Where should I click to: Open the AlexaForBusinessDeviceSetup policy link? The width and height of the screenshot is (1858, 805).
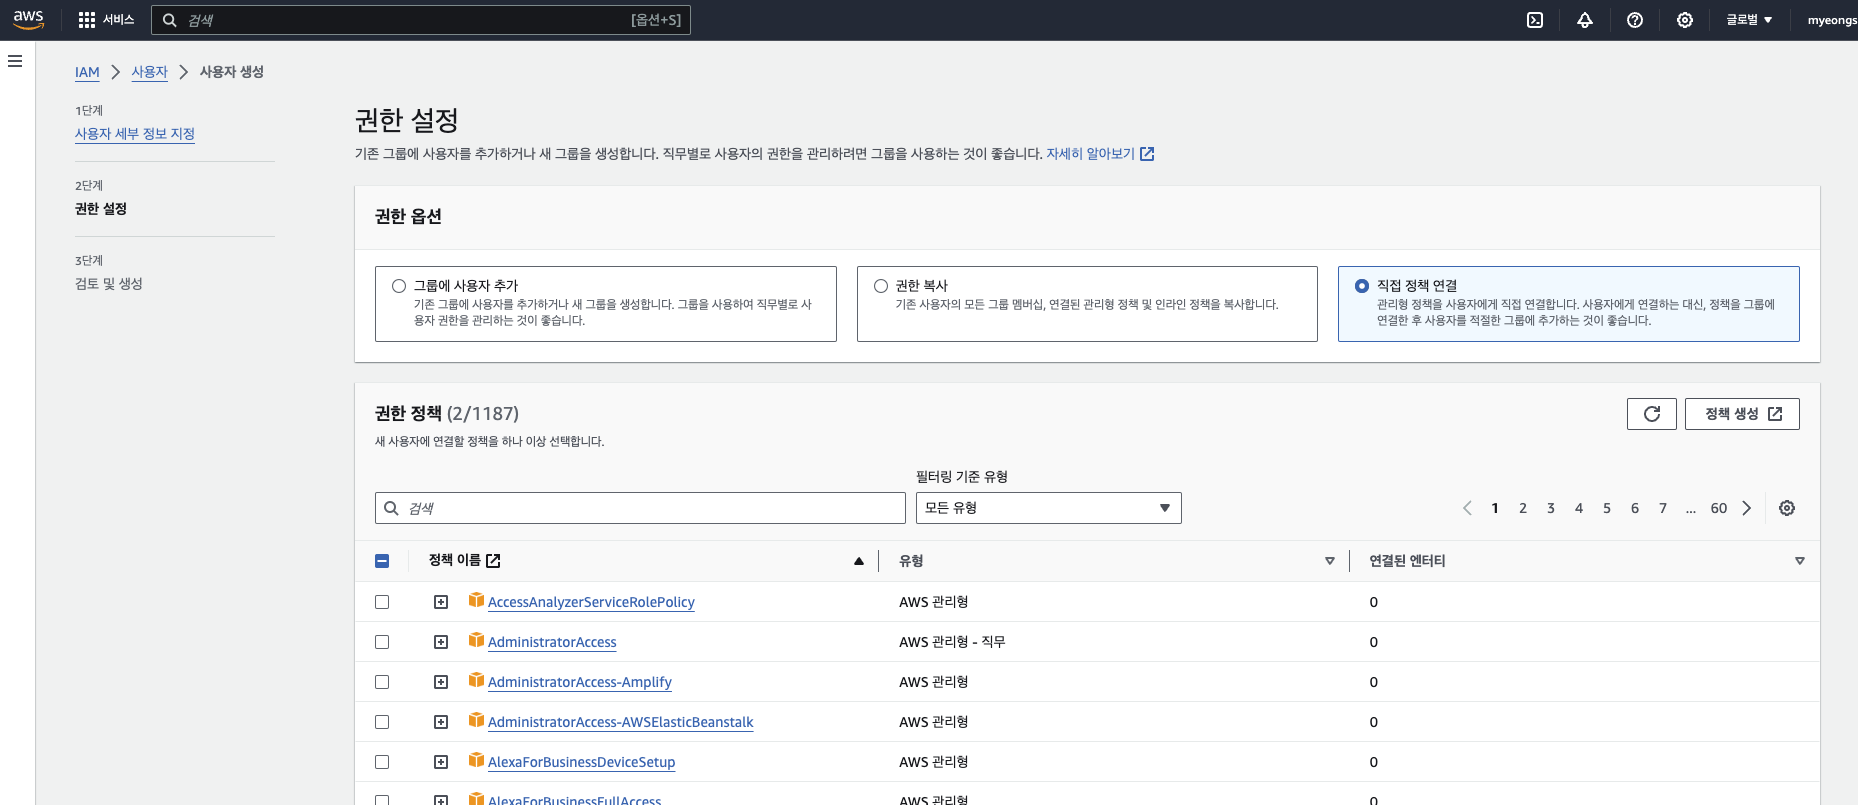(581, 762)
